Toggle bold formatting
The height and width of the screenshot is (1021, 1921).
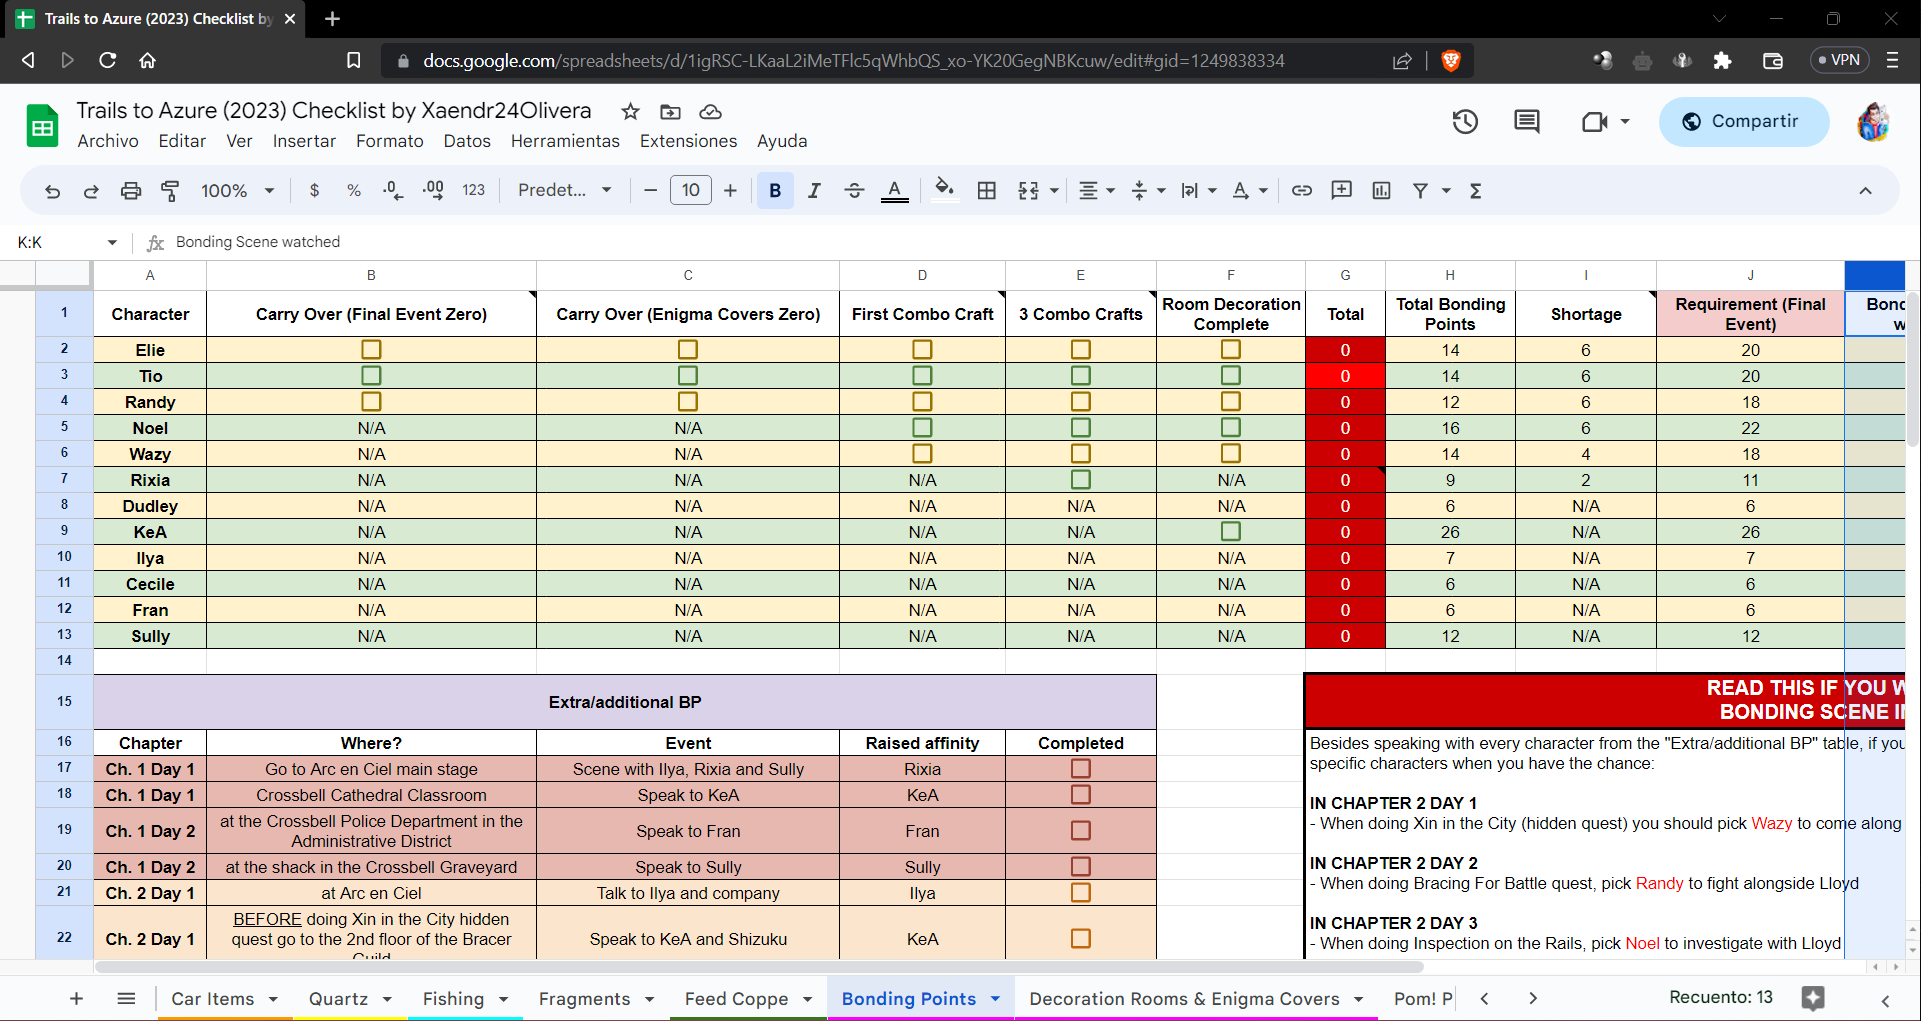tap(775, 191)
